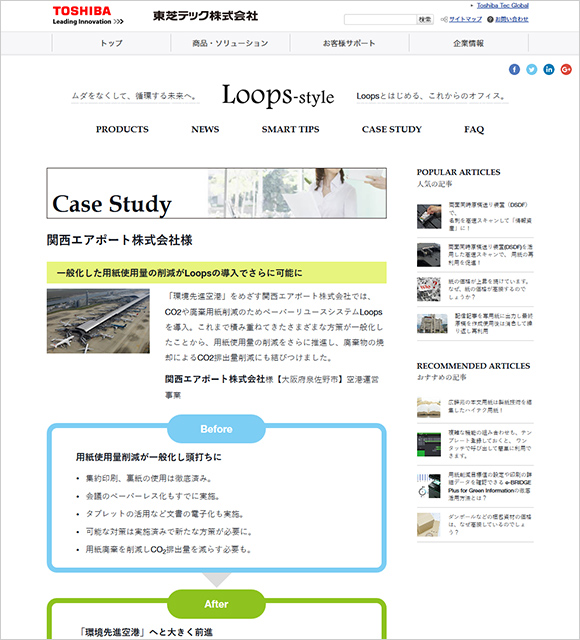
Task: Click the Loops-style logo title
Action: [278, 96]
